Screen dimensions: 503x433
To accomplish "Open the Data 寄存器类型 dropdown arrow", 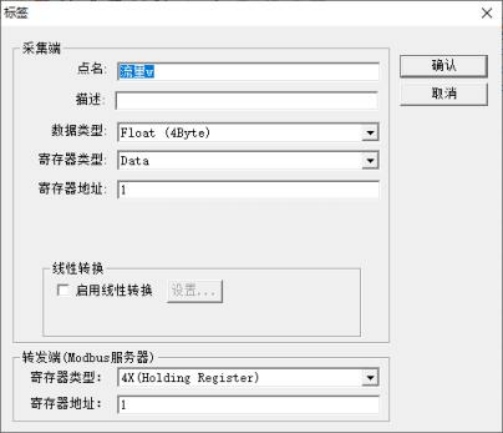I will click(370, 161).
